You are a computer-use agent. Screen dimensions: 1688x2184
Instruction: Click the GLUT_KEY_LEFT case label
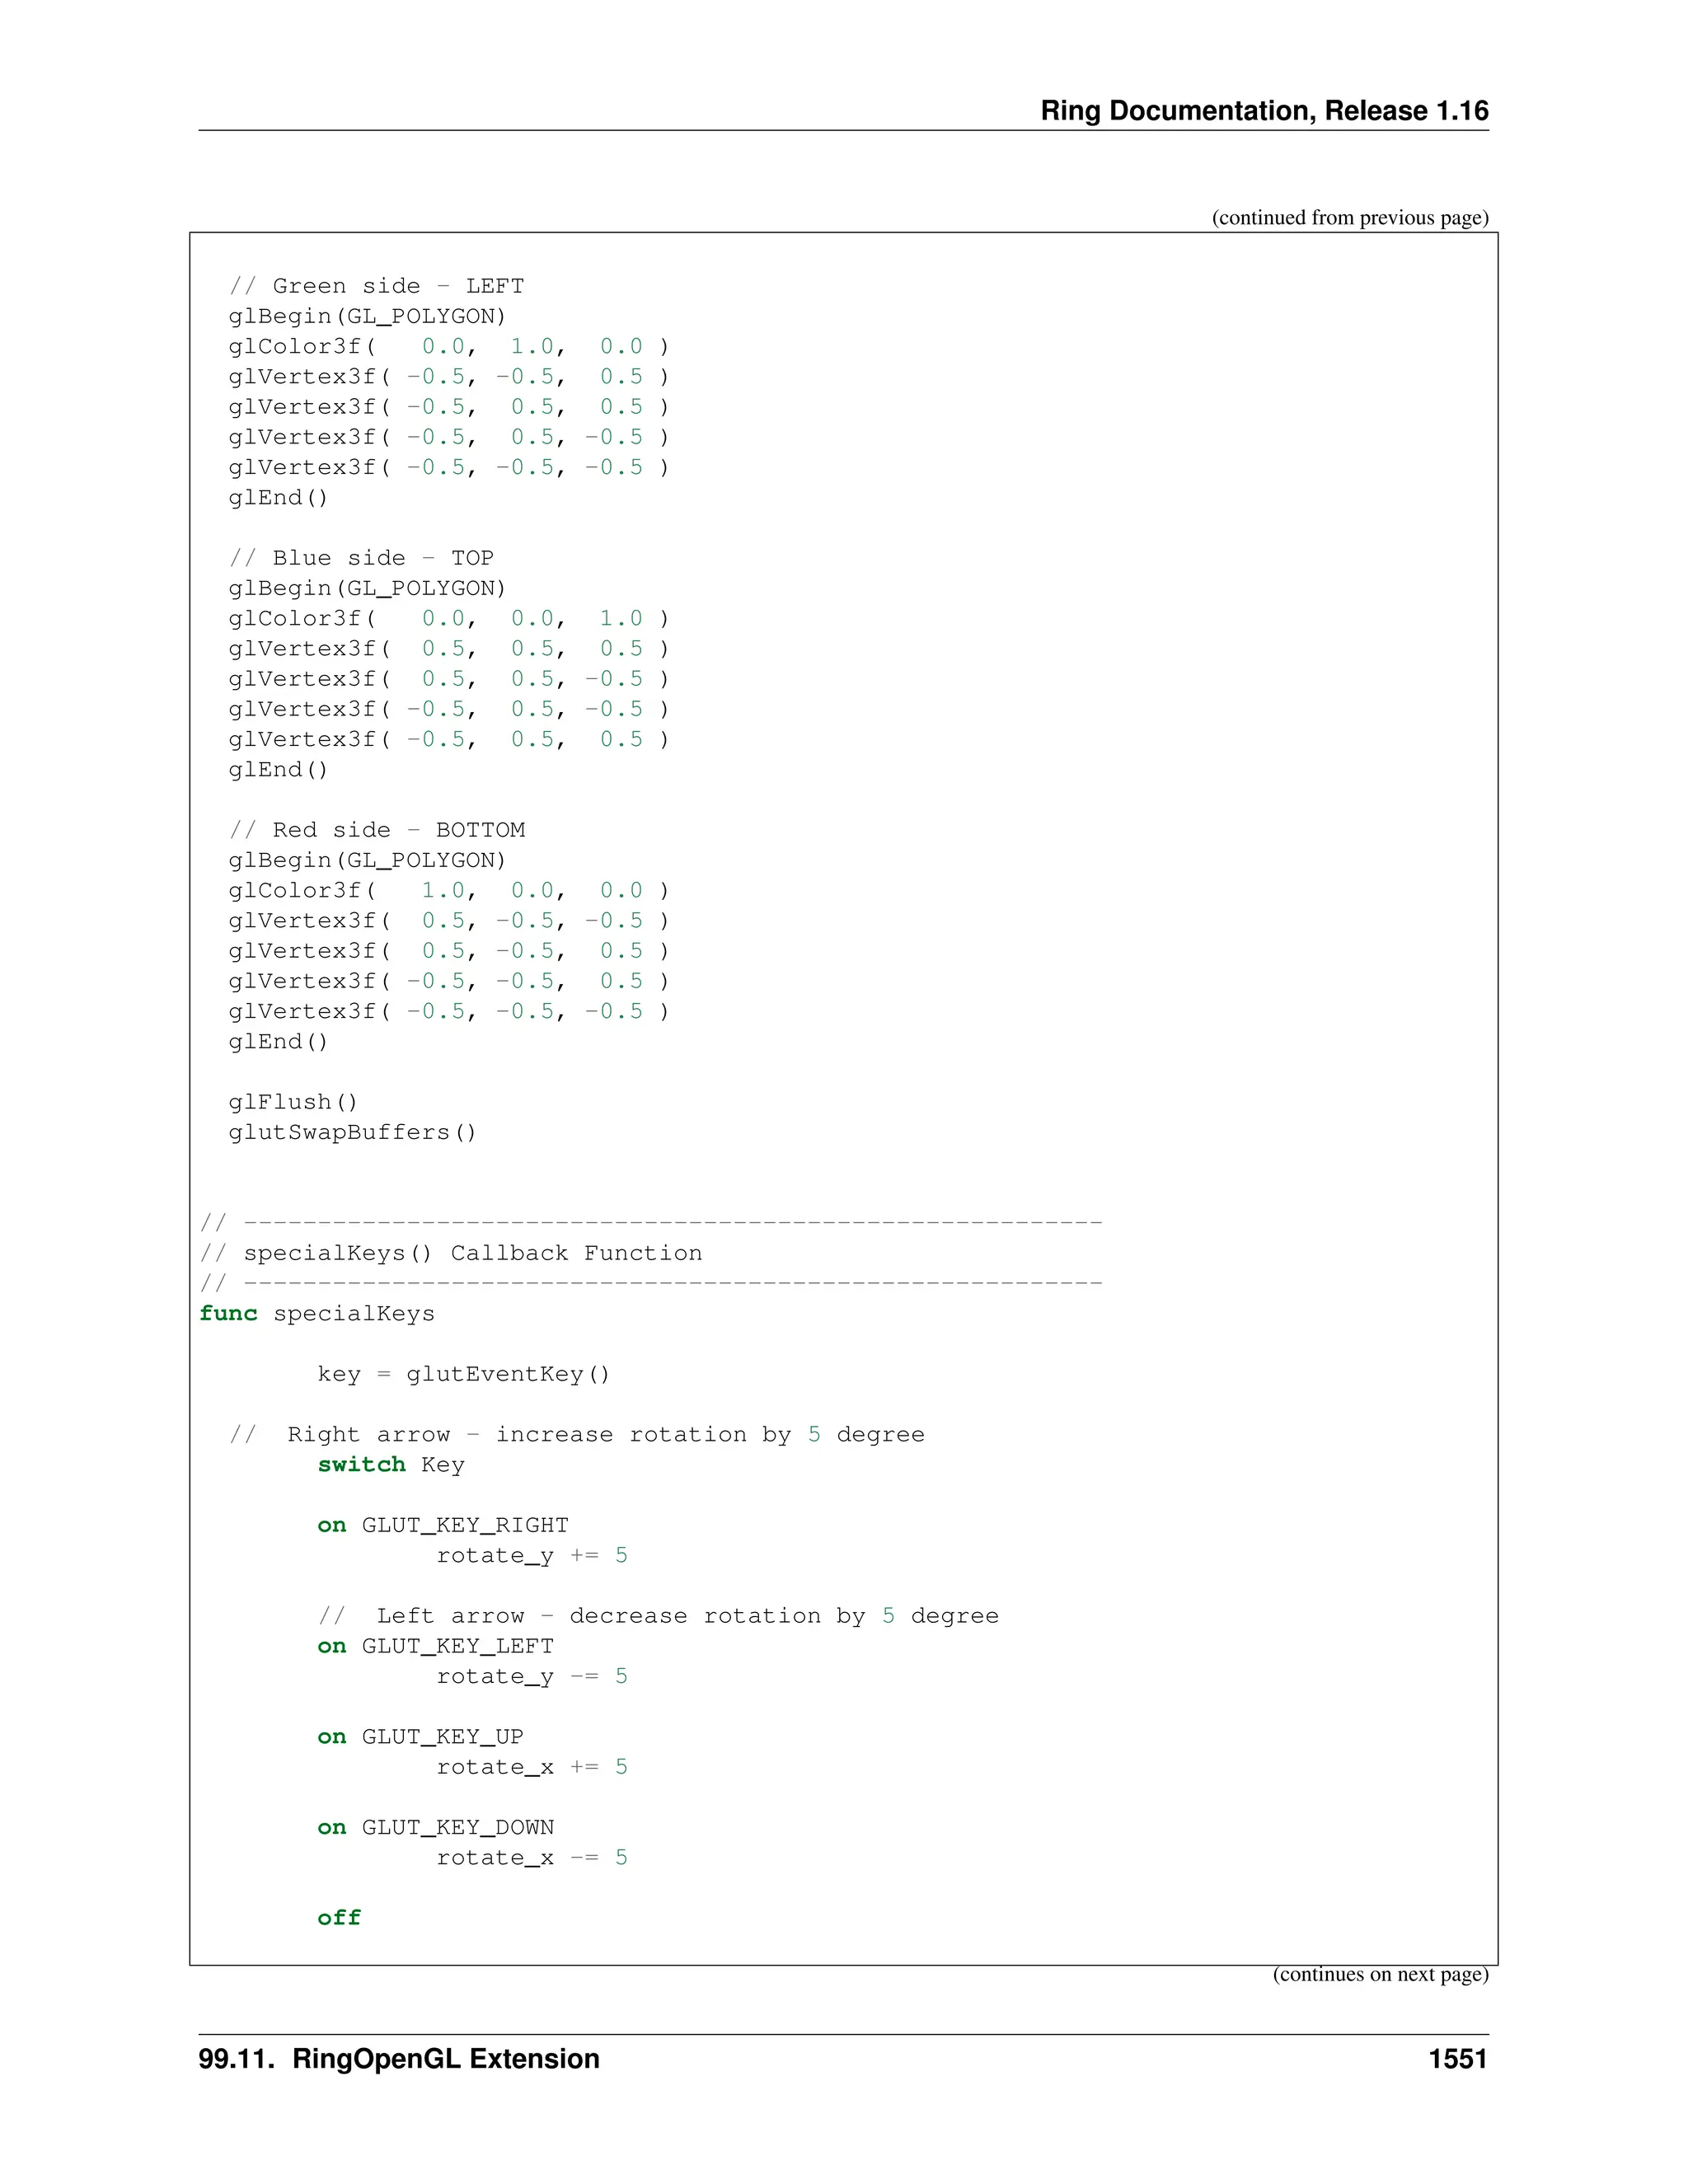(x=457, y=1646)
